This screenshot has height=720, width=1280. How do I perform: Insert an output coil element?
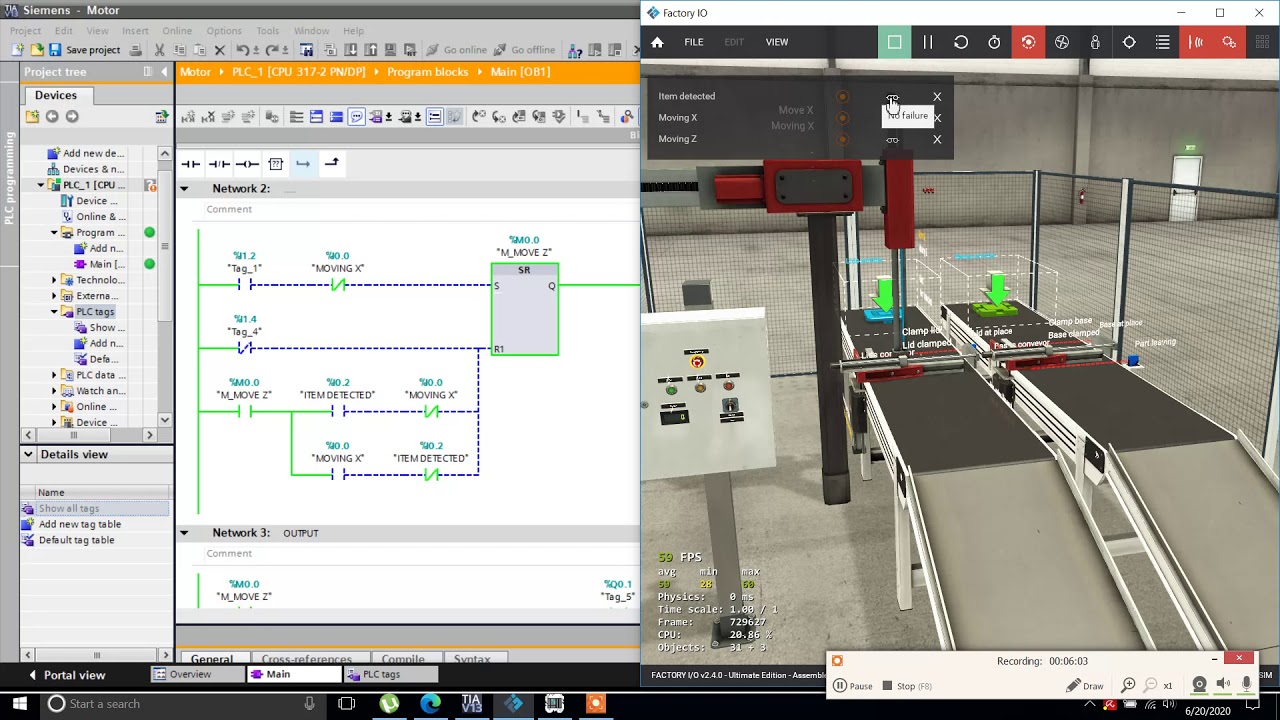[247, 164]
